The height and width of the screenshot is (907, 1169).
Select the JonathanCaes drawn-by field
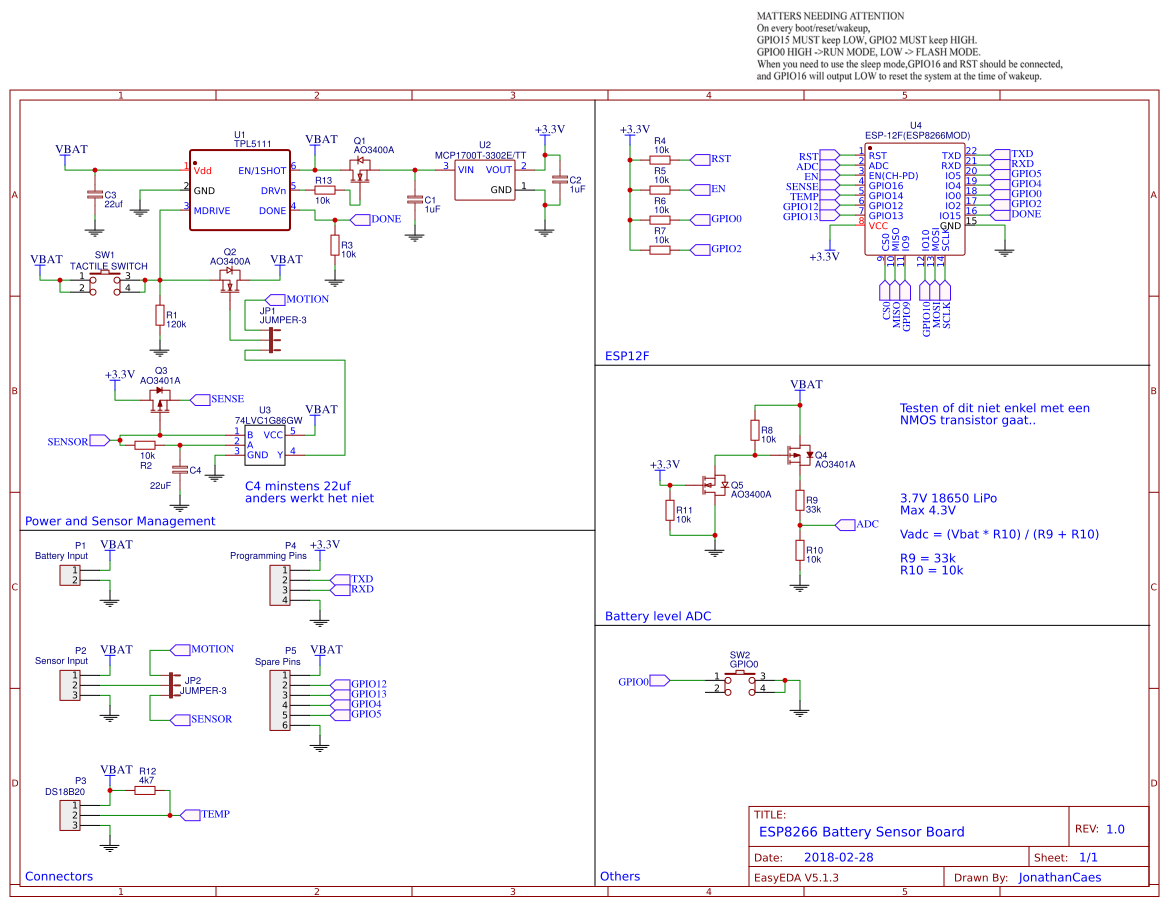pos(1059,877)
